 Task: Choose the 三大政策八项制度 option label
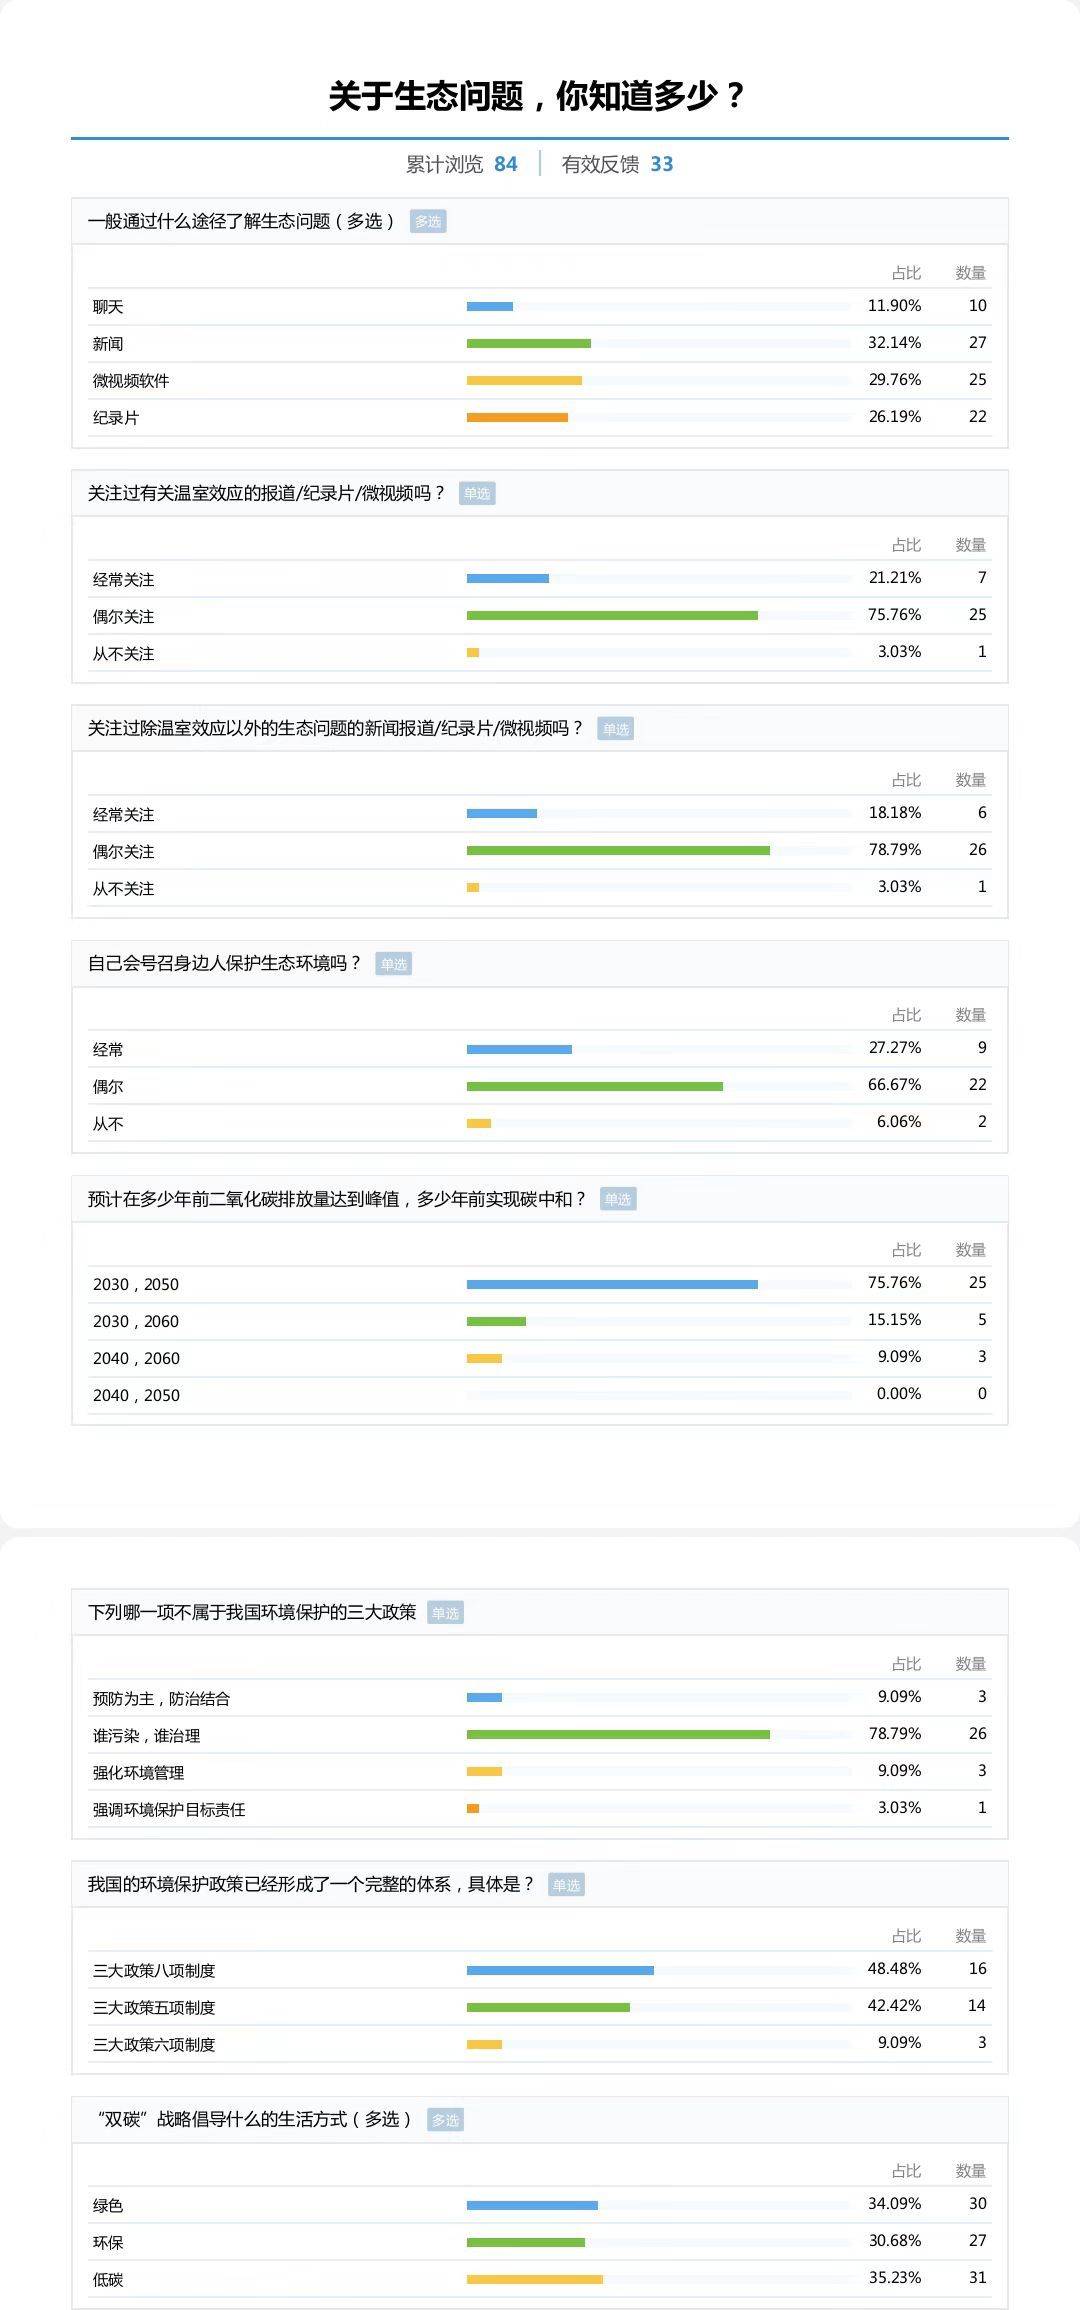click(x=154, y=1971)
